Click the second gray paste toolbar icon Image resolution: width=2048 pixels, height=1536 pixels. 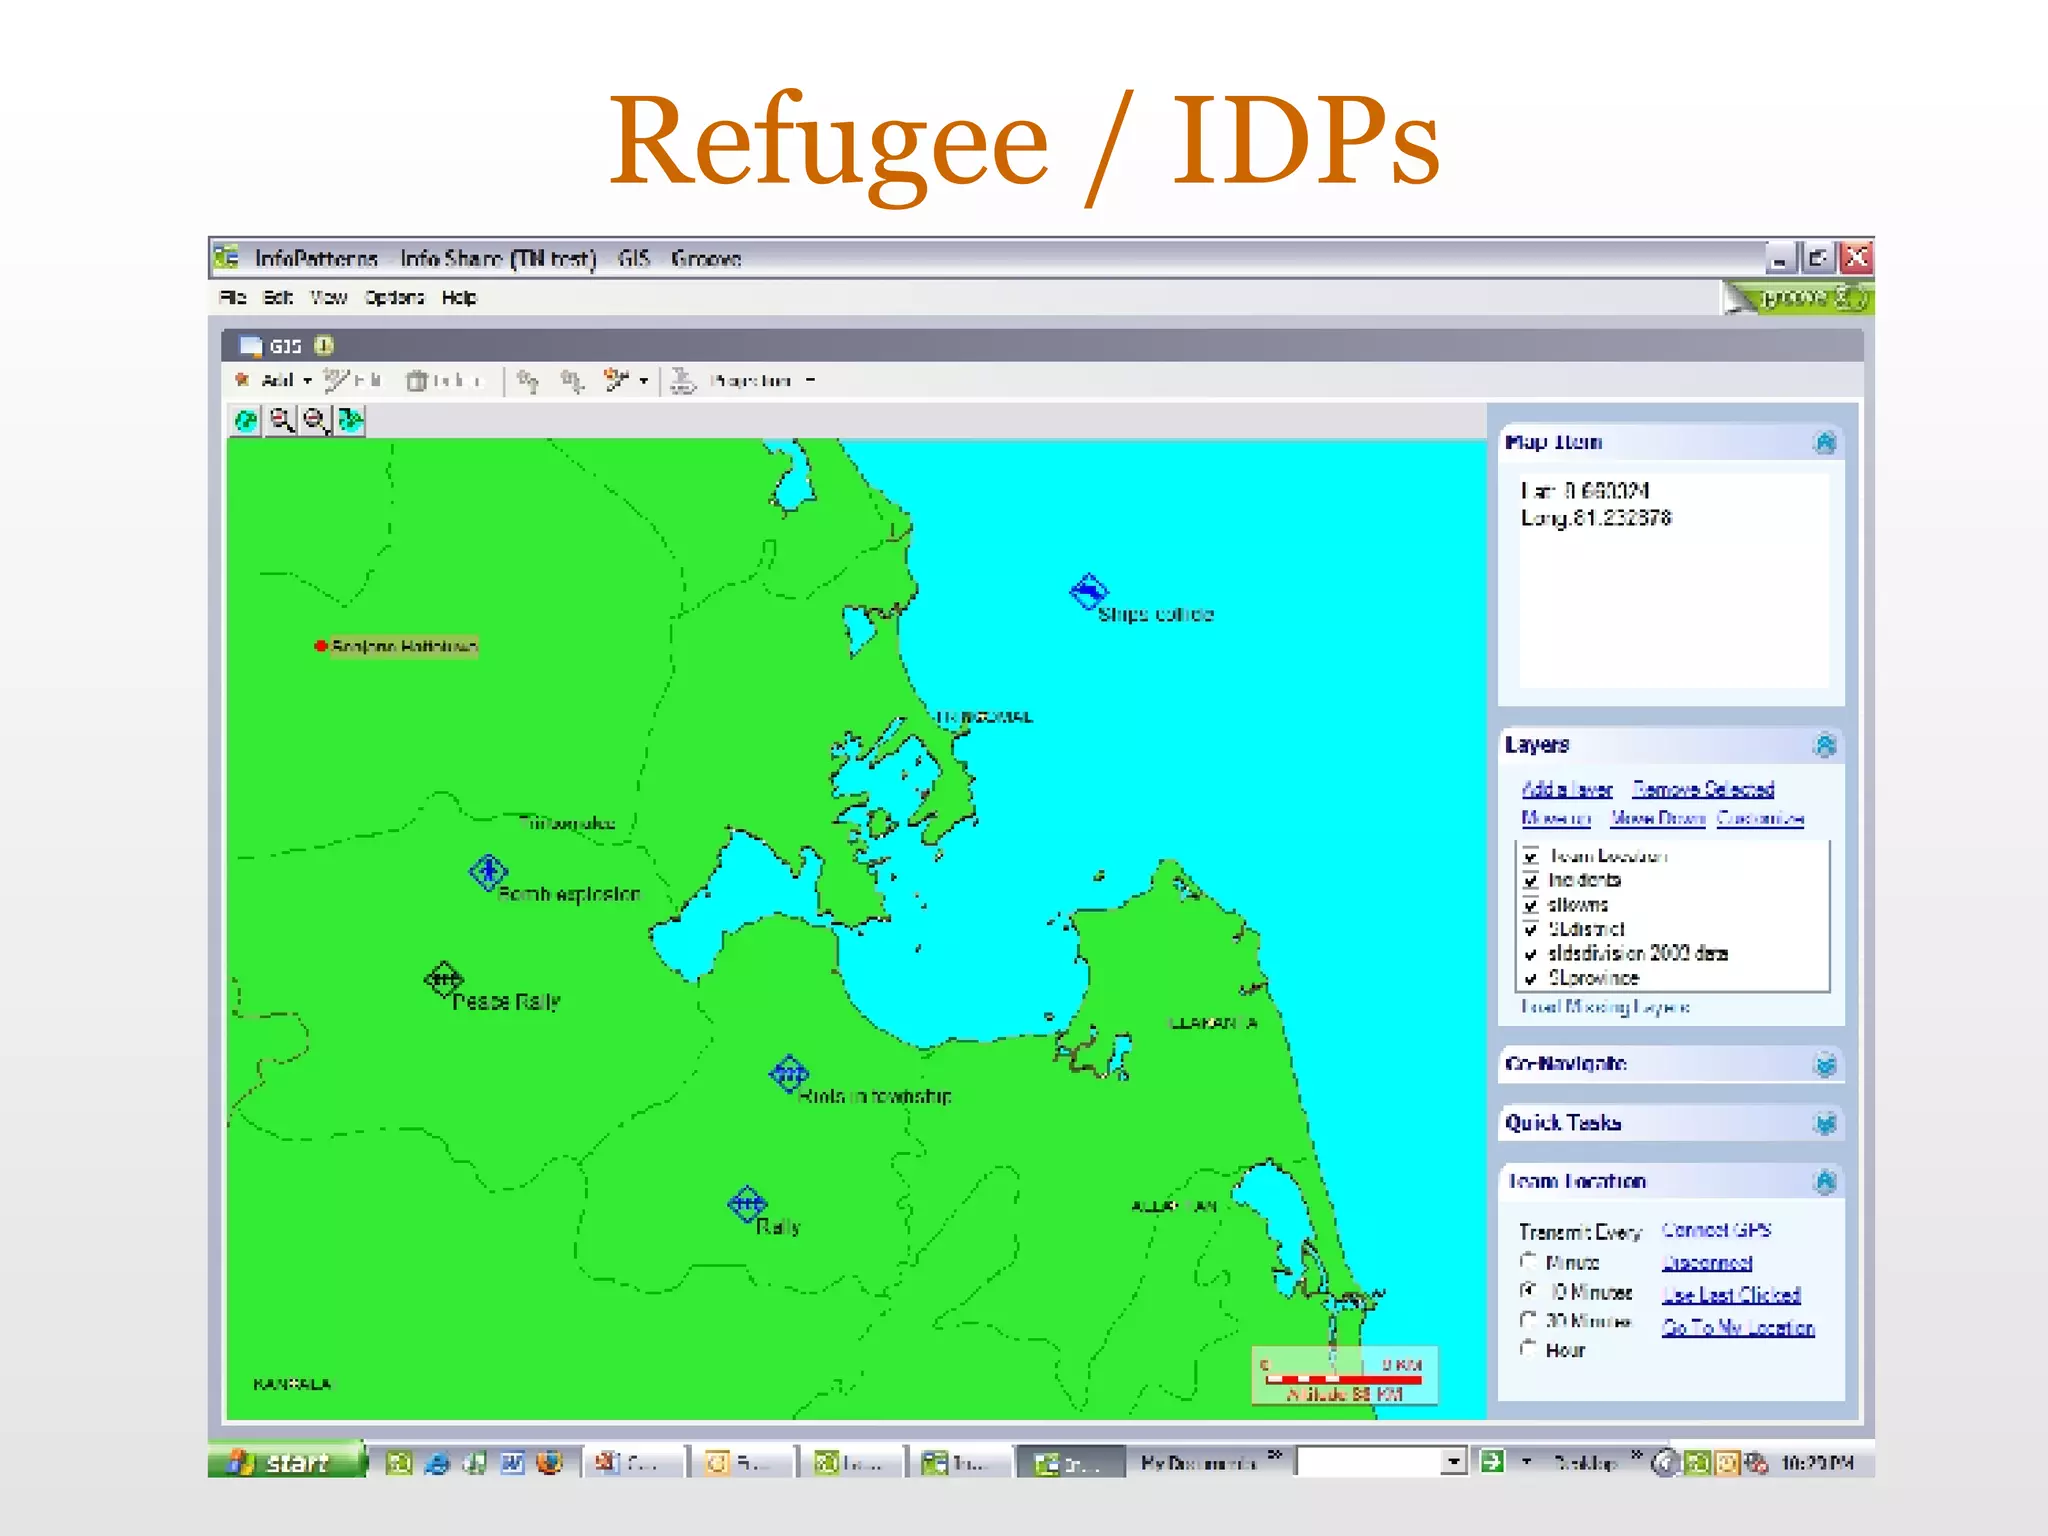tap(572, 381)
